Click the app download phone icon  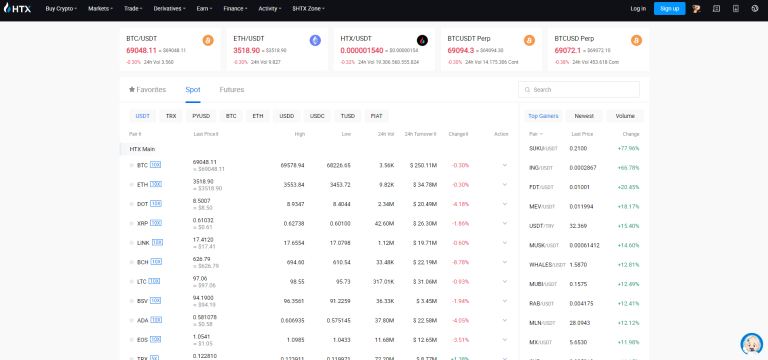click(735, 8)
